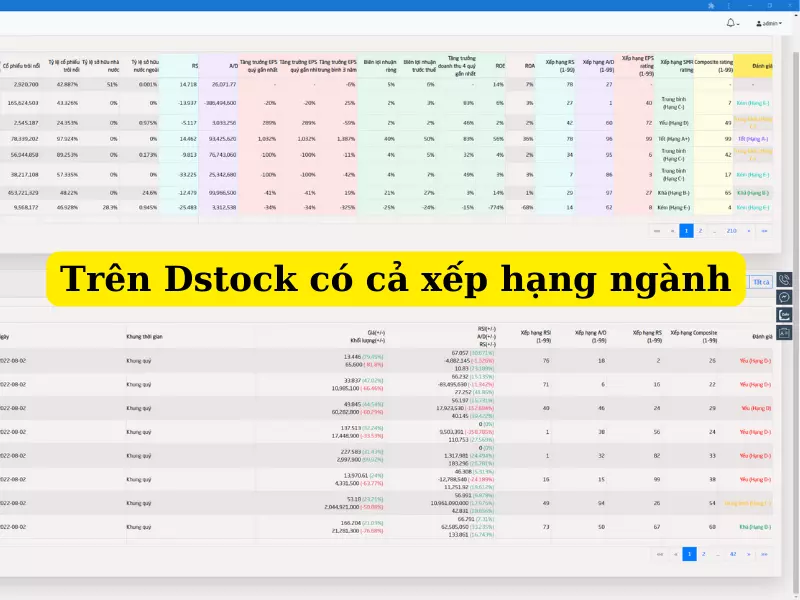
Task: Click previous-page arrow in upper pagination
Action: tap(672, 231)
